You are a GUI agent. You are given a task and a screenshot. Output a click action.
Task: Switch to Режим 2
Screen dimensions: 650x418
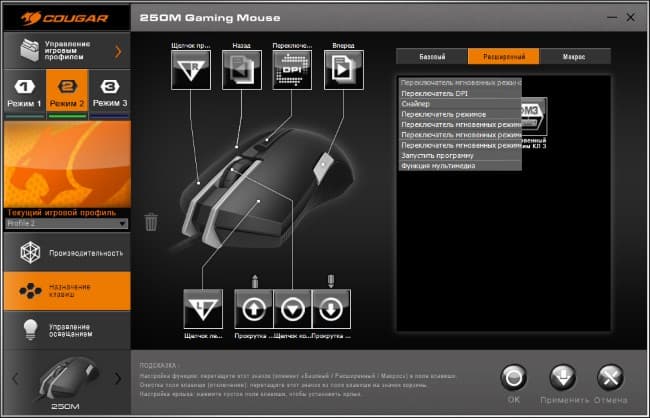pyautogui.click(x=67, y=94)
